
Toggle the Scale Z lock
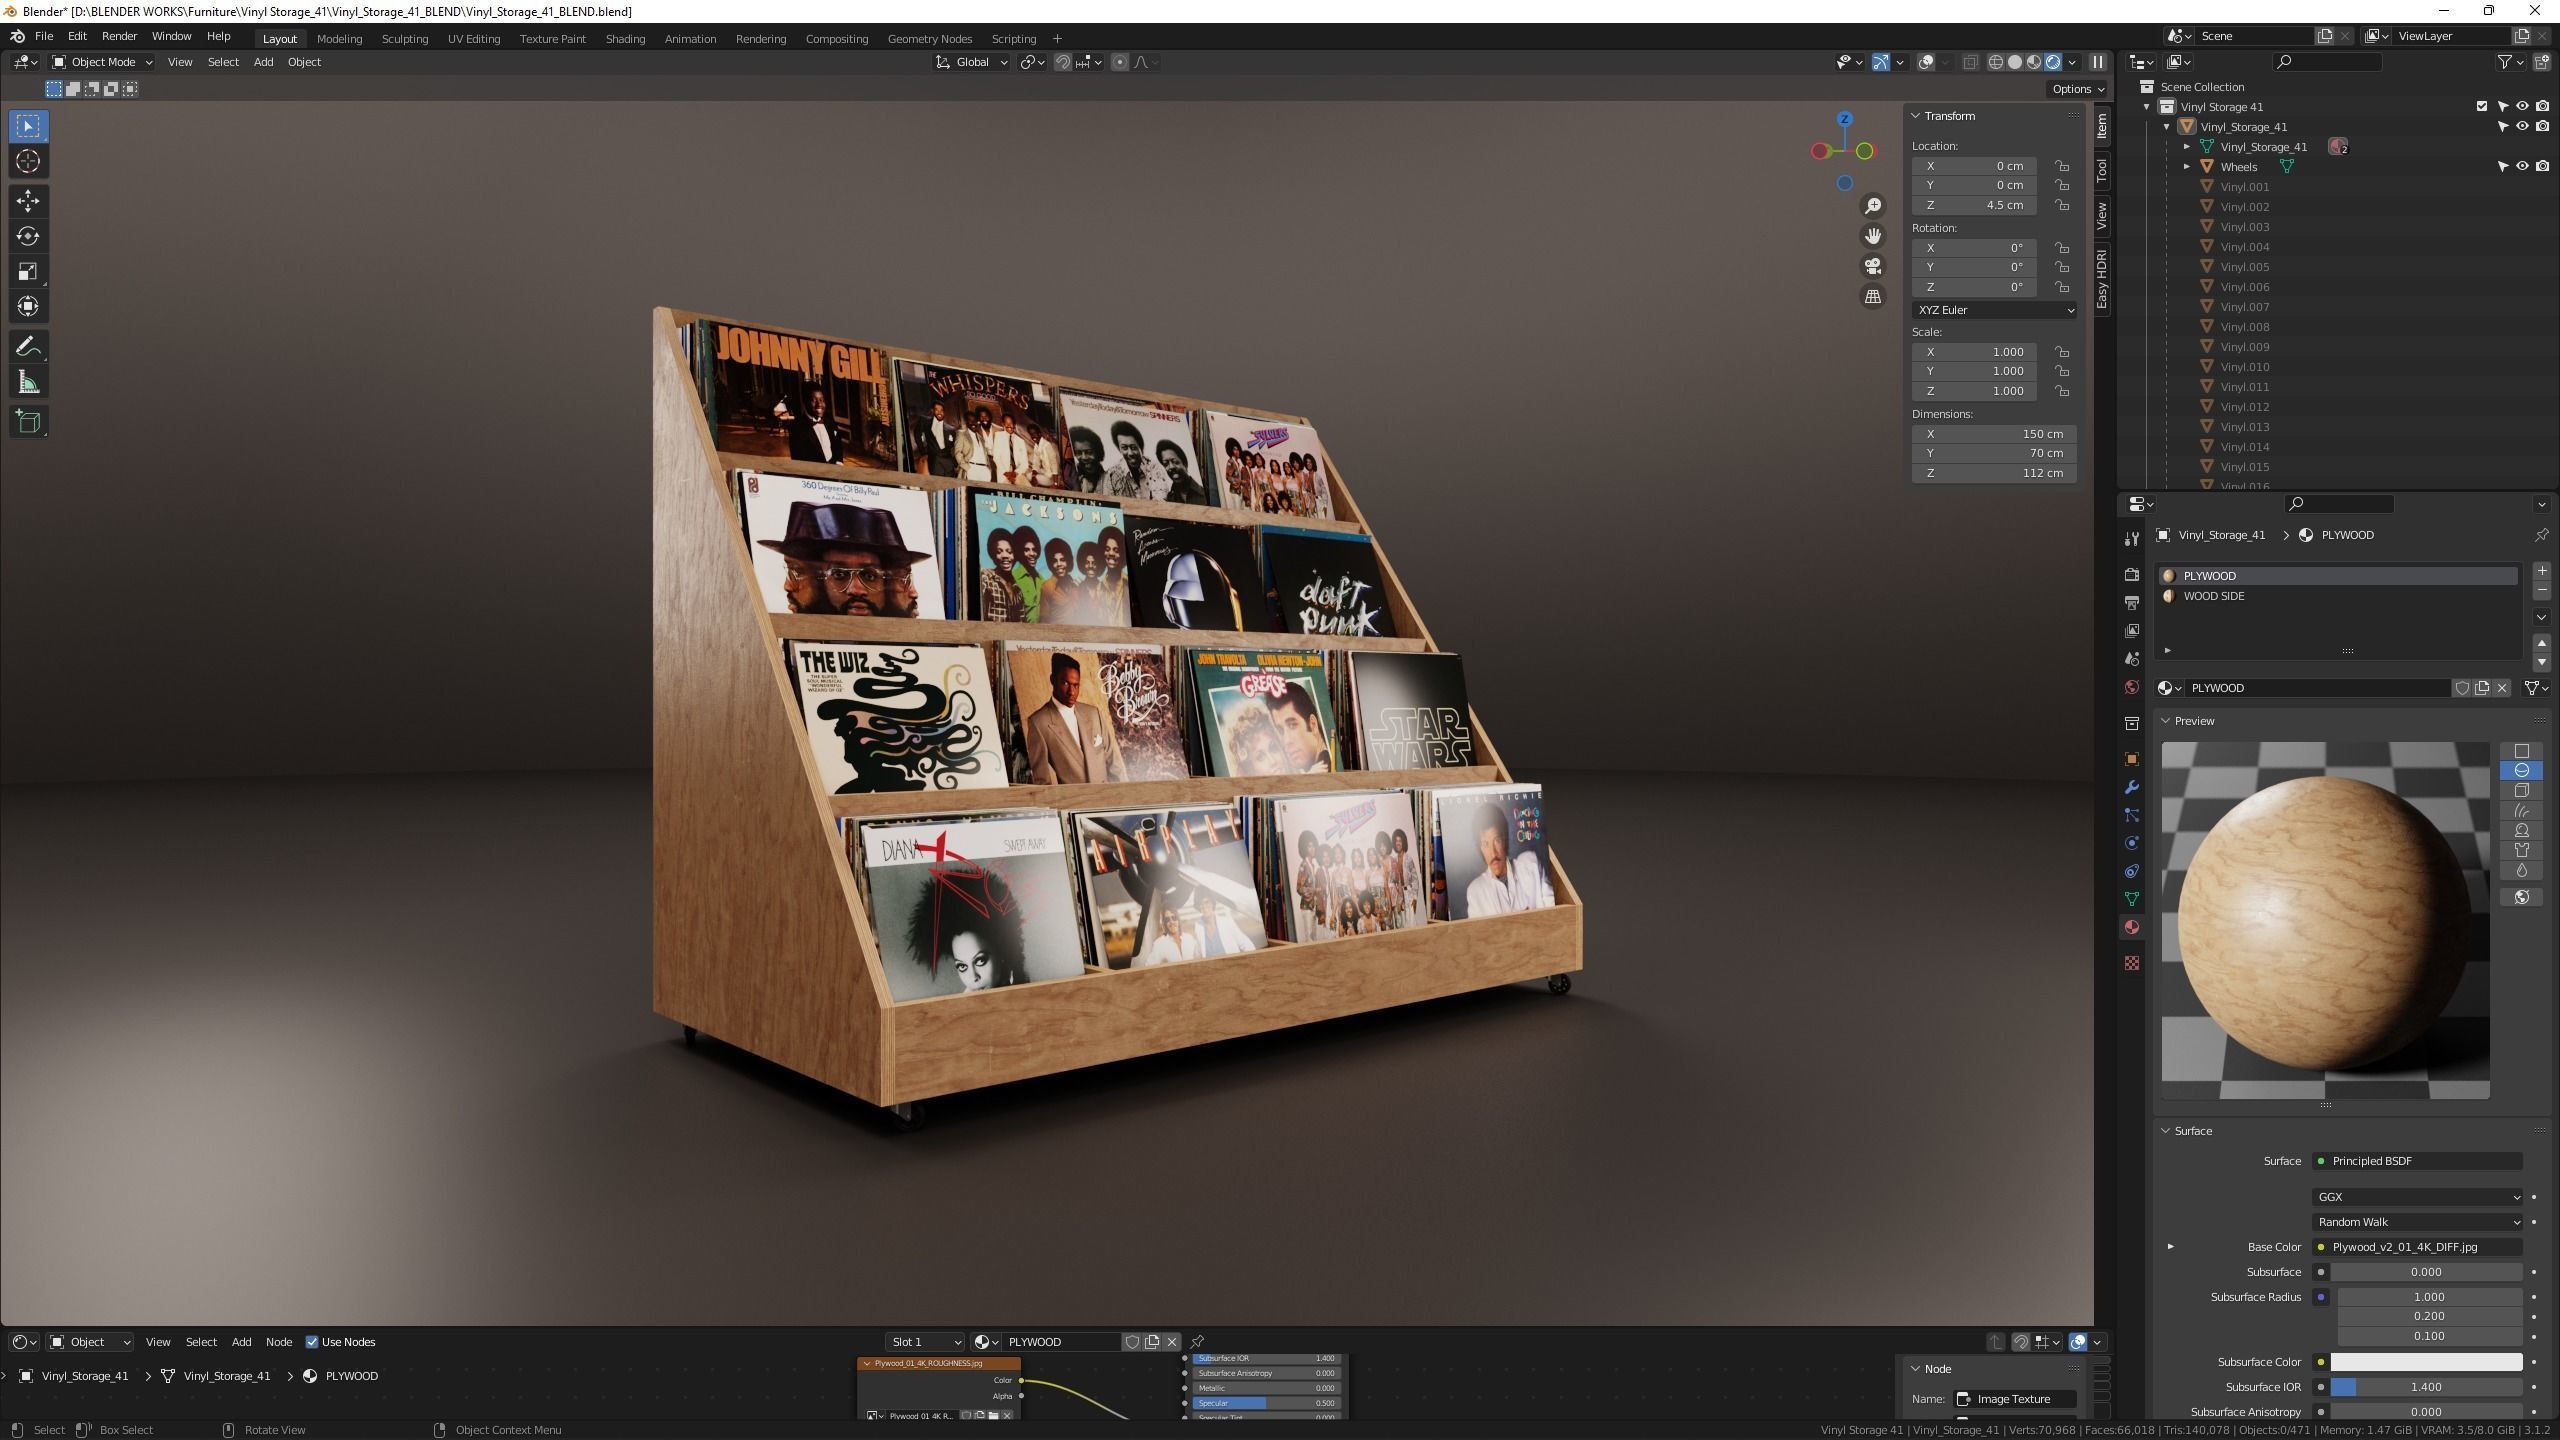[2062, 391]
